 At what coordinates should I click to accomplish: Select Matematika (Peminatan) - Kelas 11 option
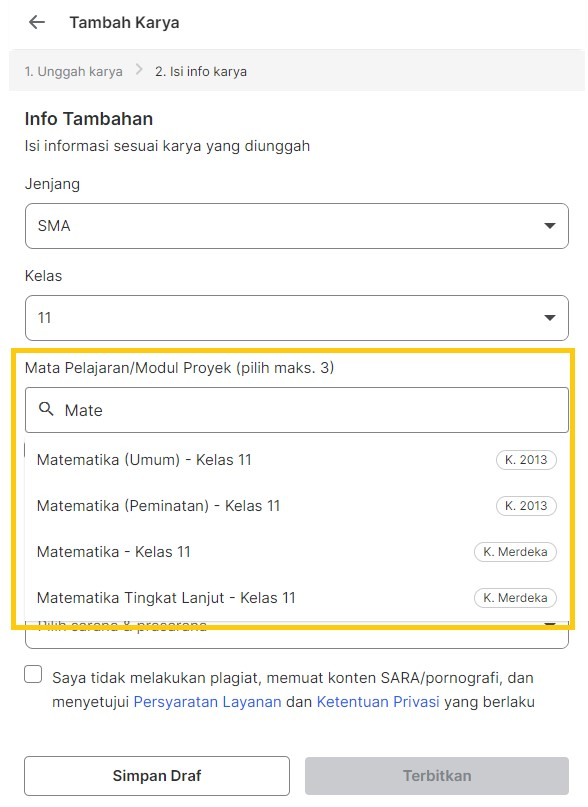[297, 506]
